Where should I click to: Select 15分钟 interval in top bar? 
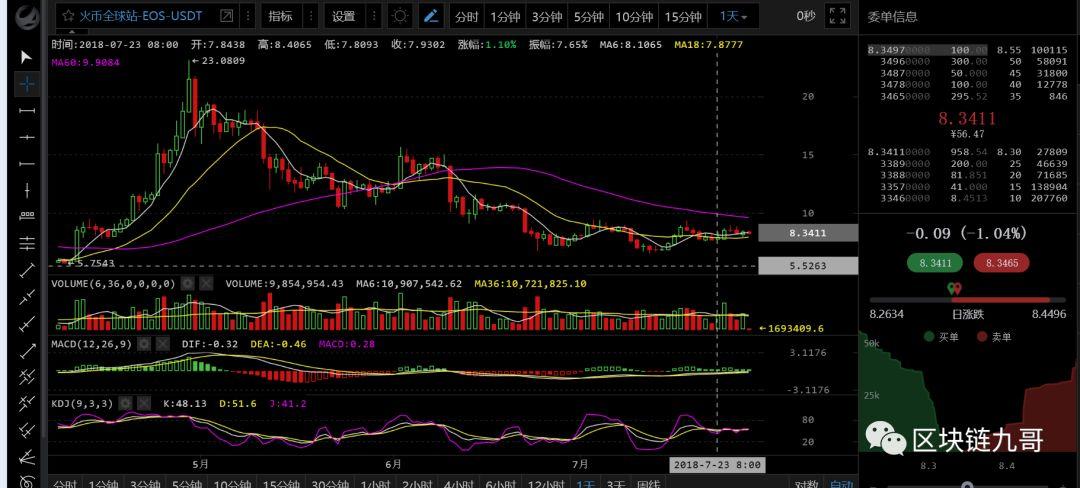pos(683,17)
